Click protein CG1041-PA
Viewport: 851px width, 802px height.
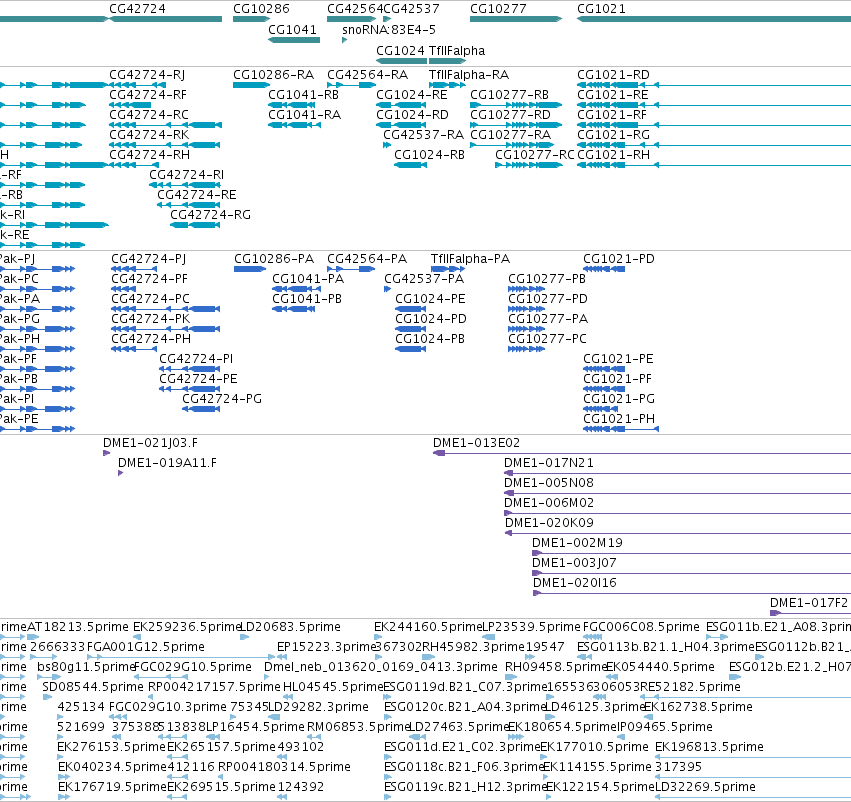point(308,279)
